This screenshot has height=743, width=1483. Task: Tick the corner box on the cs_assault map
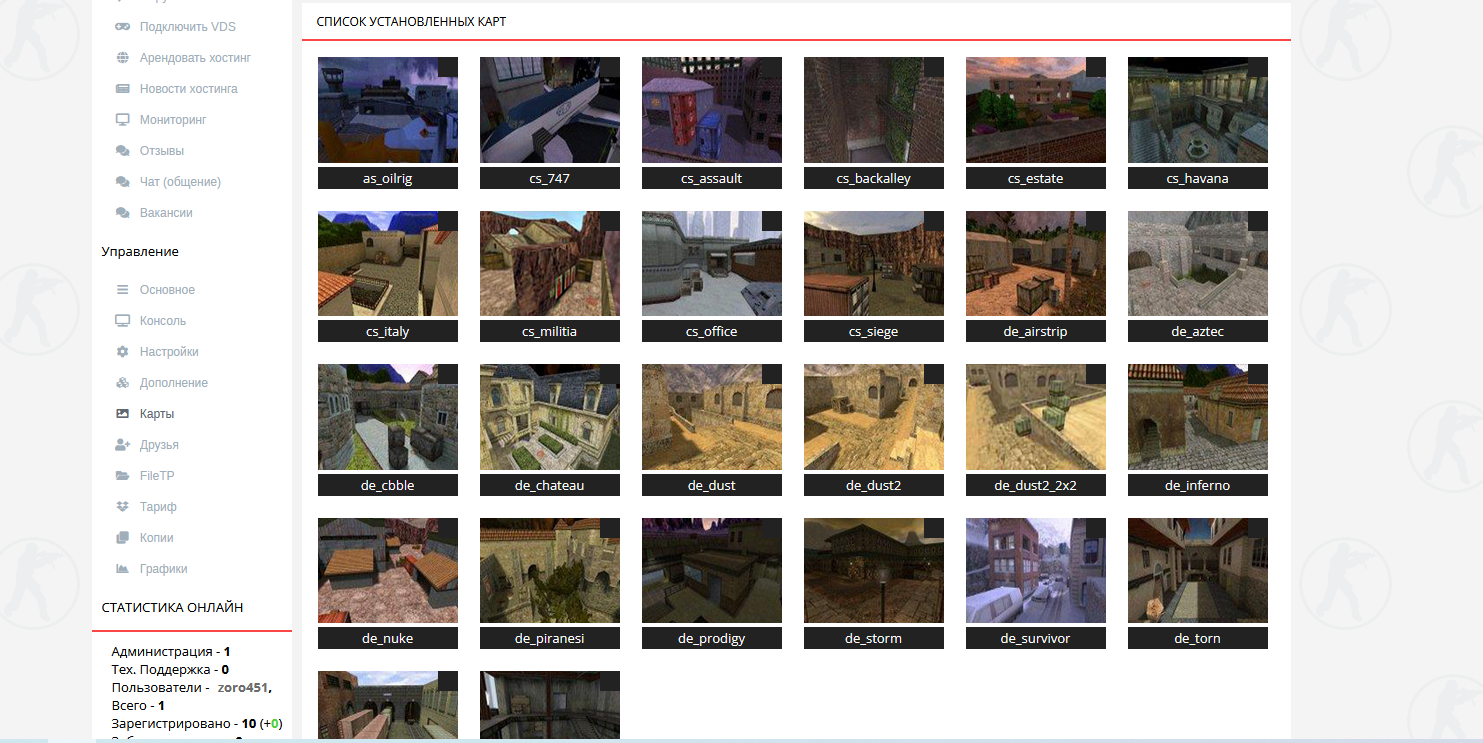(x=772, y=67)
